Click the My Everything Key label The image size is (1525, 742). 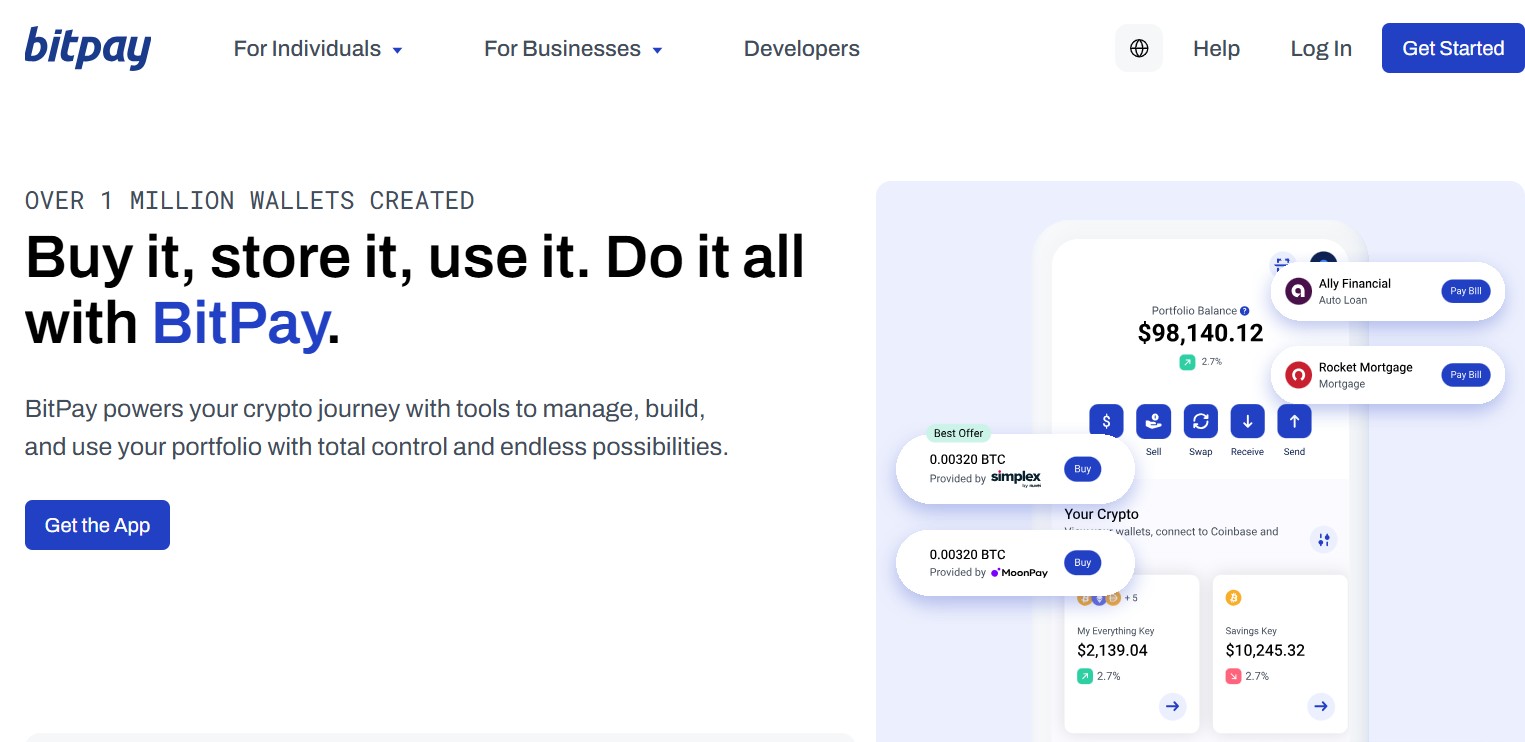1116,631
